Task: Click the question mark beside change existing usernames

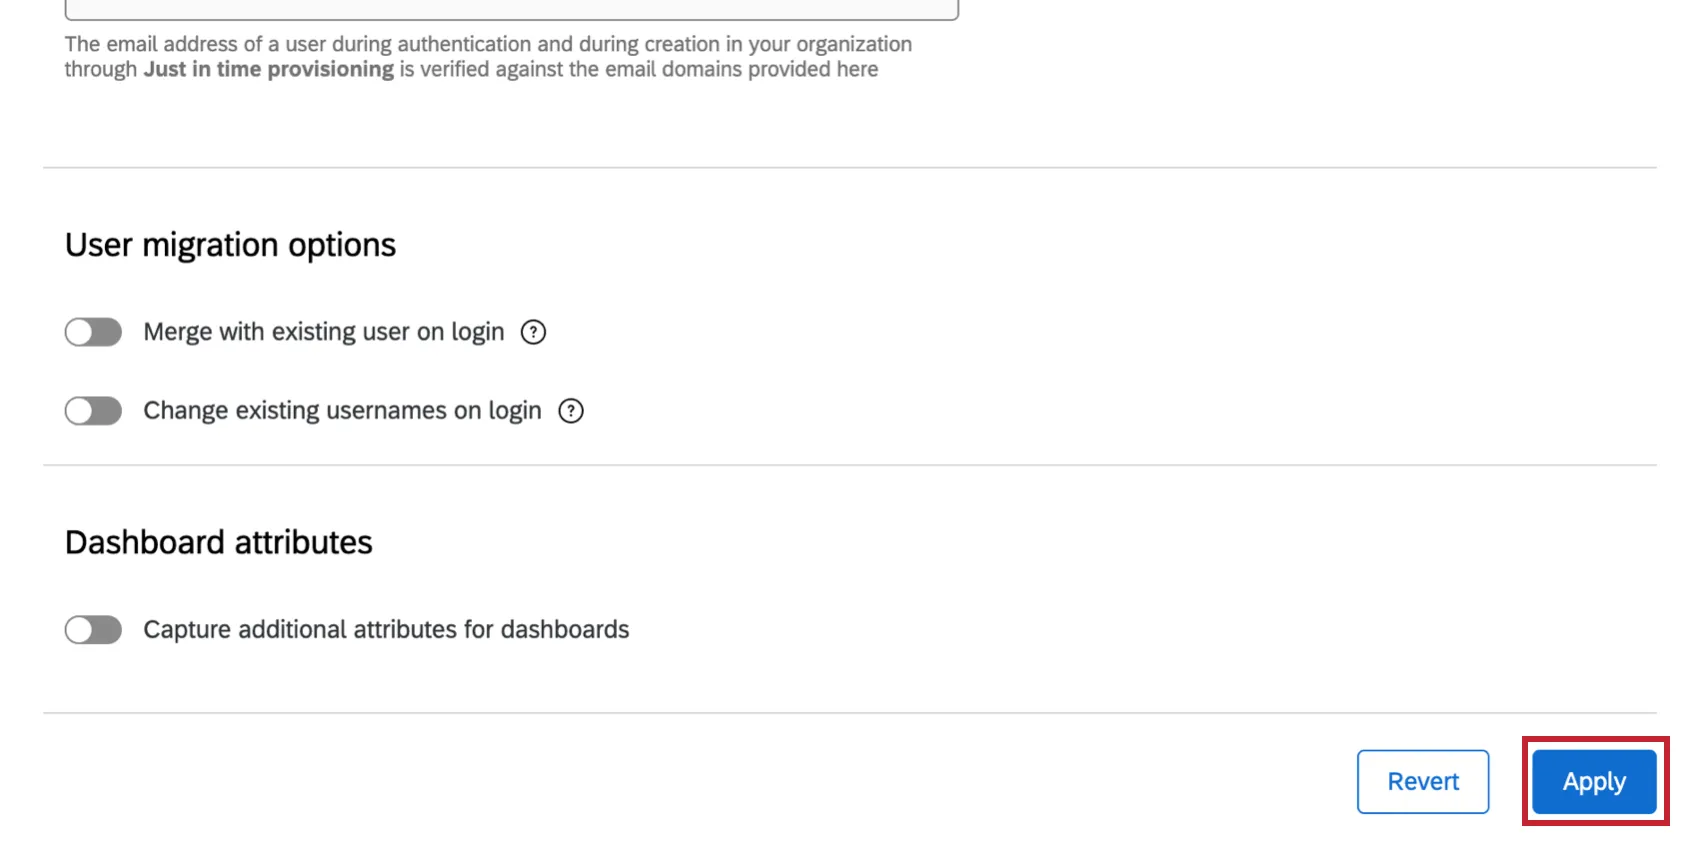Action: [570, 410]
